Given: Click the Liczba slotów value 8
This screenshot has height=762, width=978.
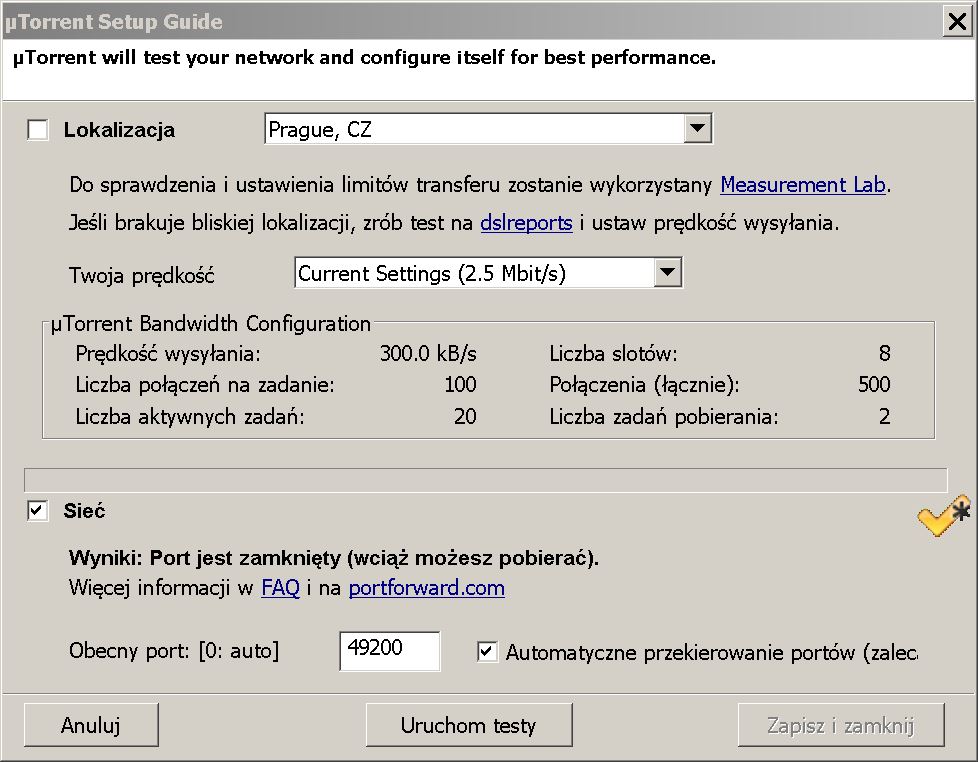Looking at the screenshot, I should (884, 354).
